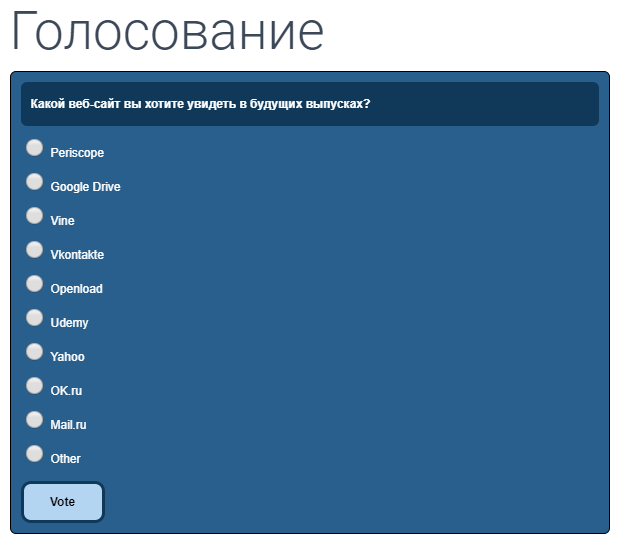Choose the Google Drive radio option
Viewport: 622px width, 545px height.
coord(35,182)
